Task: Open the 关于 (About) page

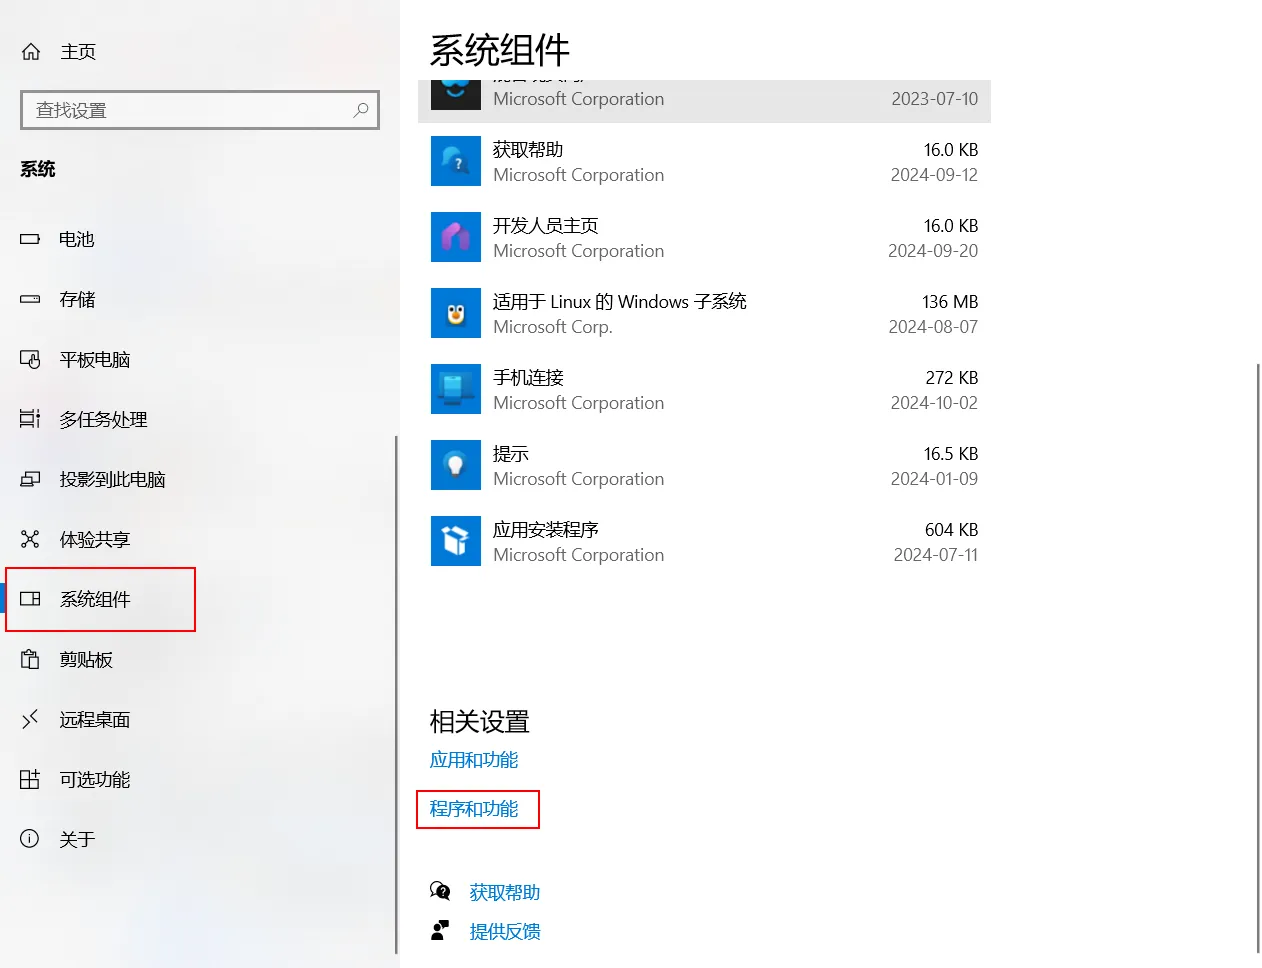Action: (76, 840)
